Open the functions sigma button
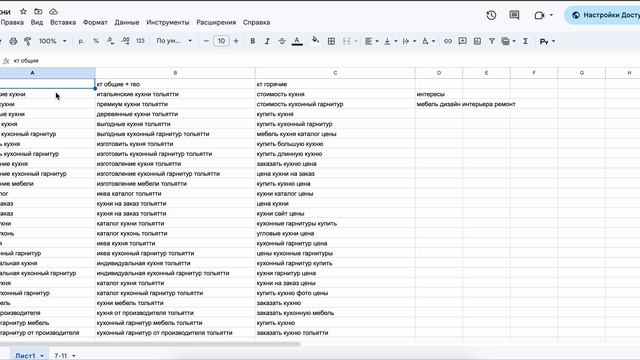Viewport: 640px width, 360px height. point(526,41)
